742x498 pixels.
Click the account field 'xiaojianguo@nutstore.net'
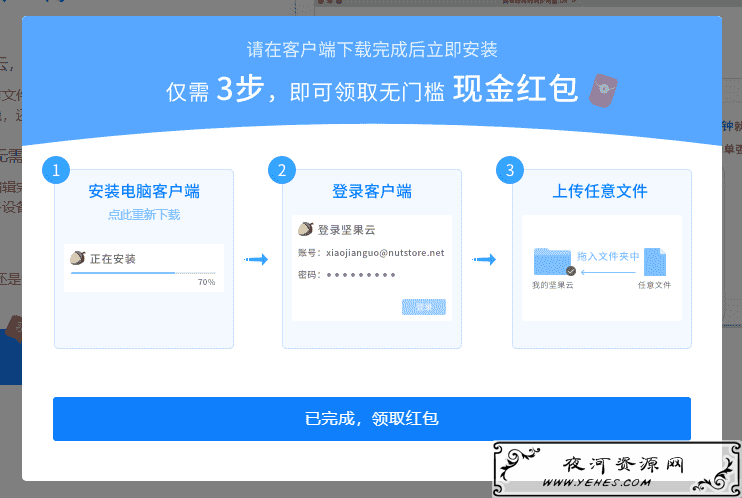pyautogui.click(x=385, y=253)
